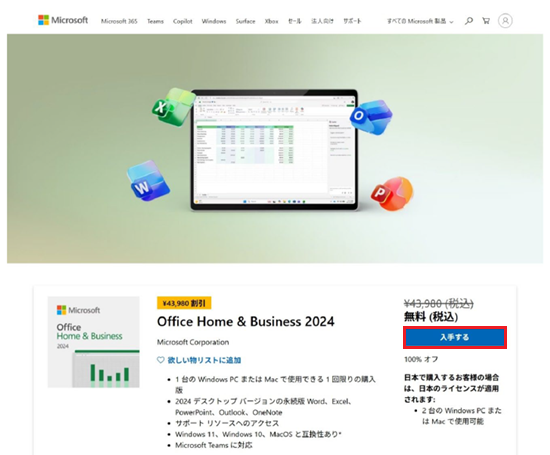This screenshot has width=550, height=455.
Task: Click the Windows 11、Windows 10 compatibility bullet
Action: click(x=258, y=434)
